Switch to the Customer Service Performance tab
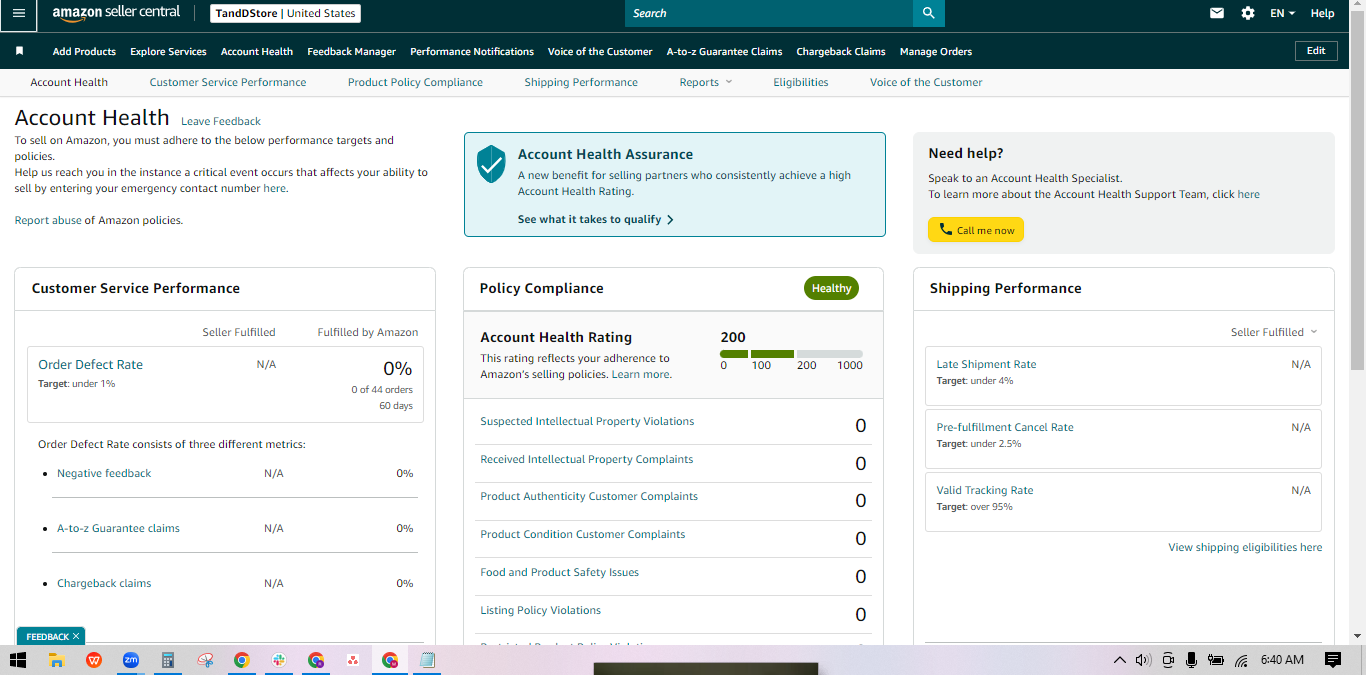1366x675 pixels. [228, 82]
